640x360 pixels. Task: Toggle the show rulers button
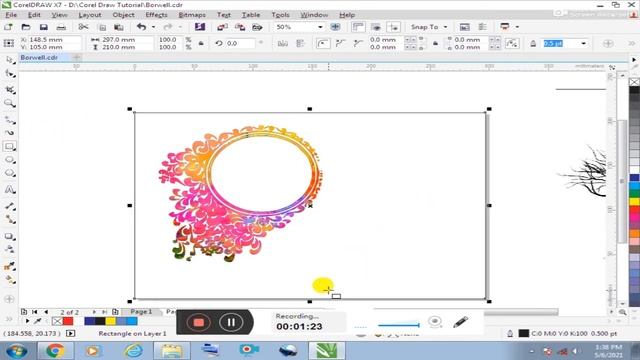pyautogui.click(x=358, y=27)
